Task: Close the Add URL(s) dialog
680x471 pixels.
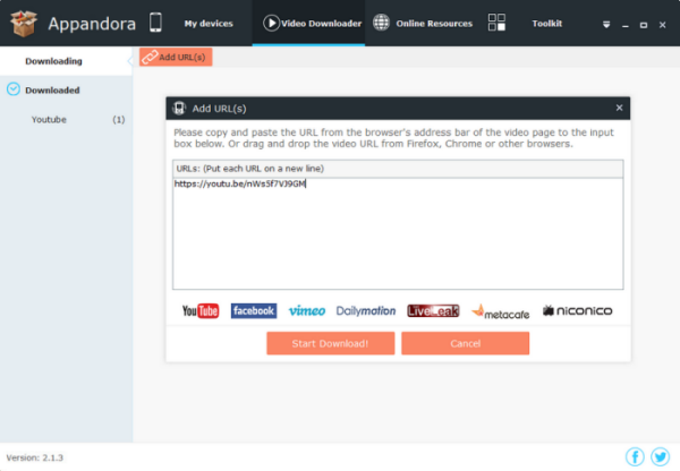Action: pos(619,108)
